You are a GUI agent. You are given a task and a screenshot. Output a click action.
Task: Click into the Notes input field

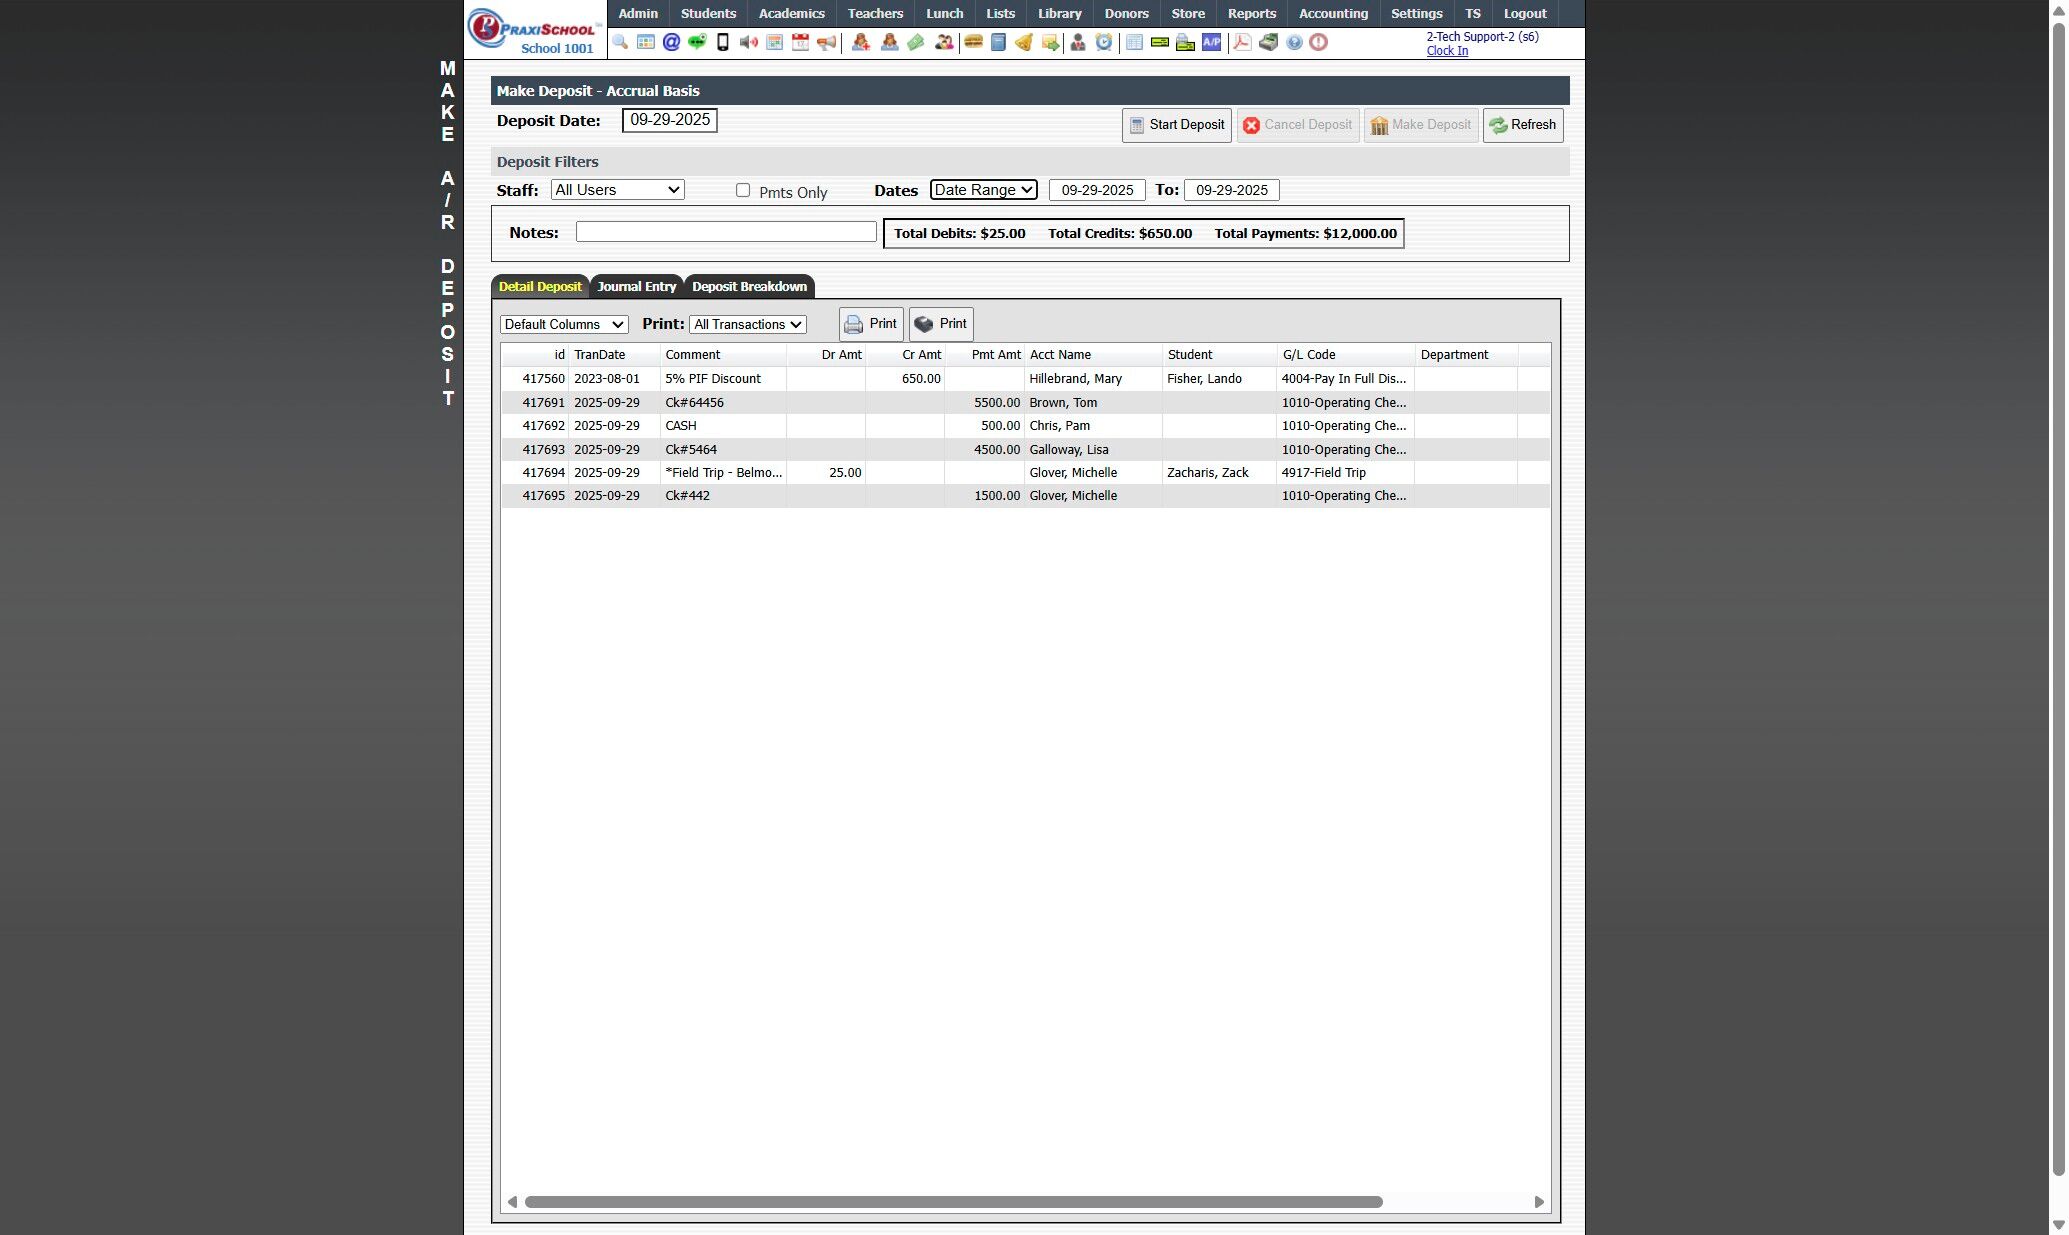click(x=726, y=232)
